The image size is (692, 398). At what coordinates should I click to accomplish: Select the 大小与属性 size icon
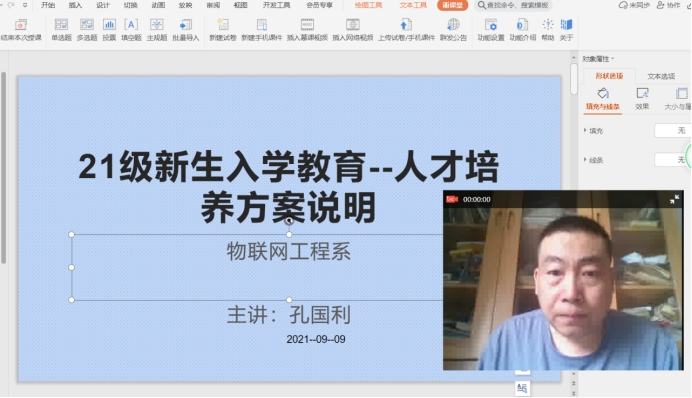[678, 99]
